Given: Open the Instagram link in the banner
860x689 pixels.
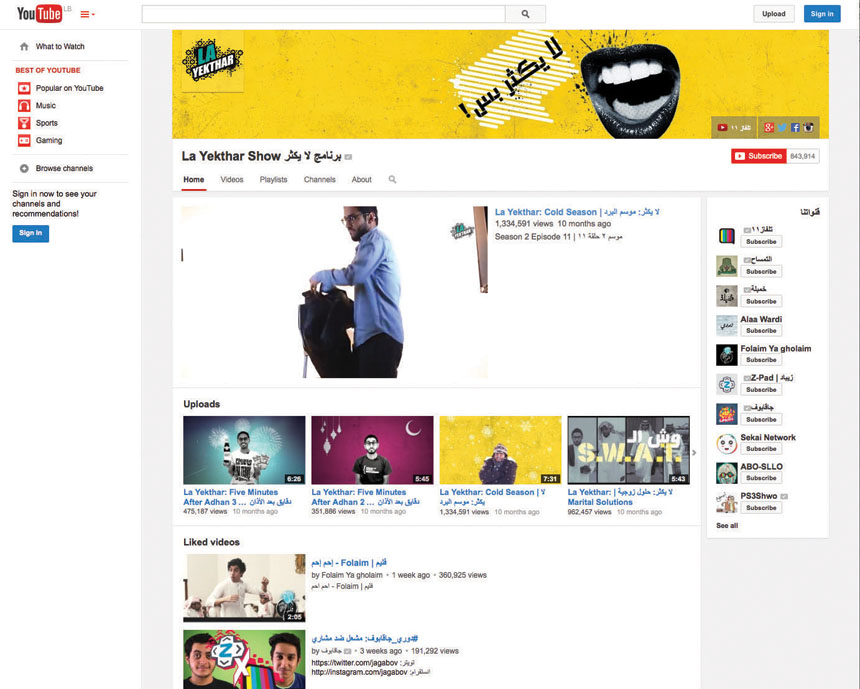Looking at the screenshot, I should click(x=809, y=127).
